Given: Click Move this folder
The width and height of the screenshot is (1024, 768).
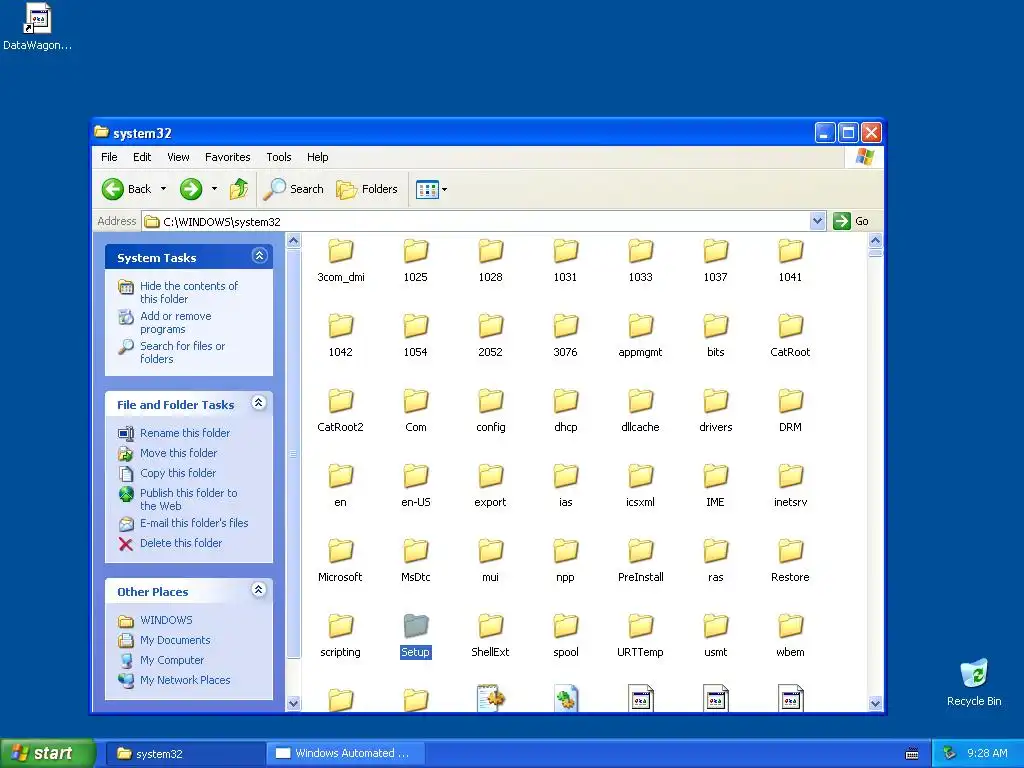Looking at the screenshot, I should pos(178,453).
